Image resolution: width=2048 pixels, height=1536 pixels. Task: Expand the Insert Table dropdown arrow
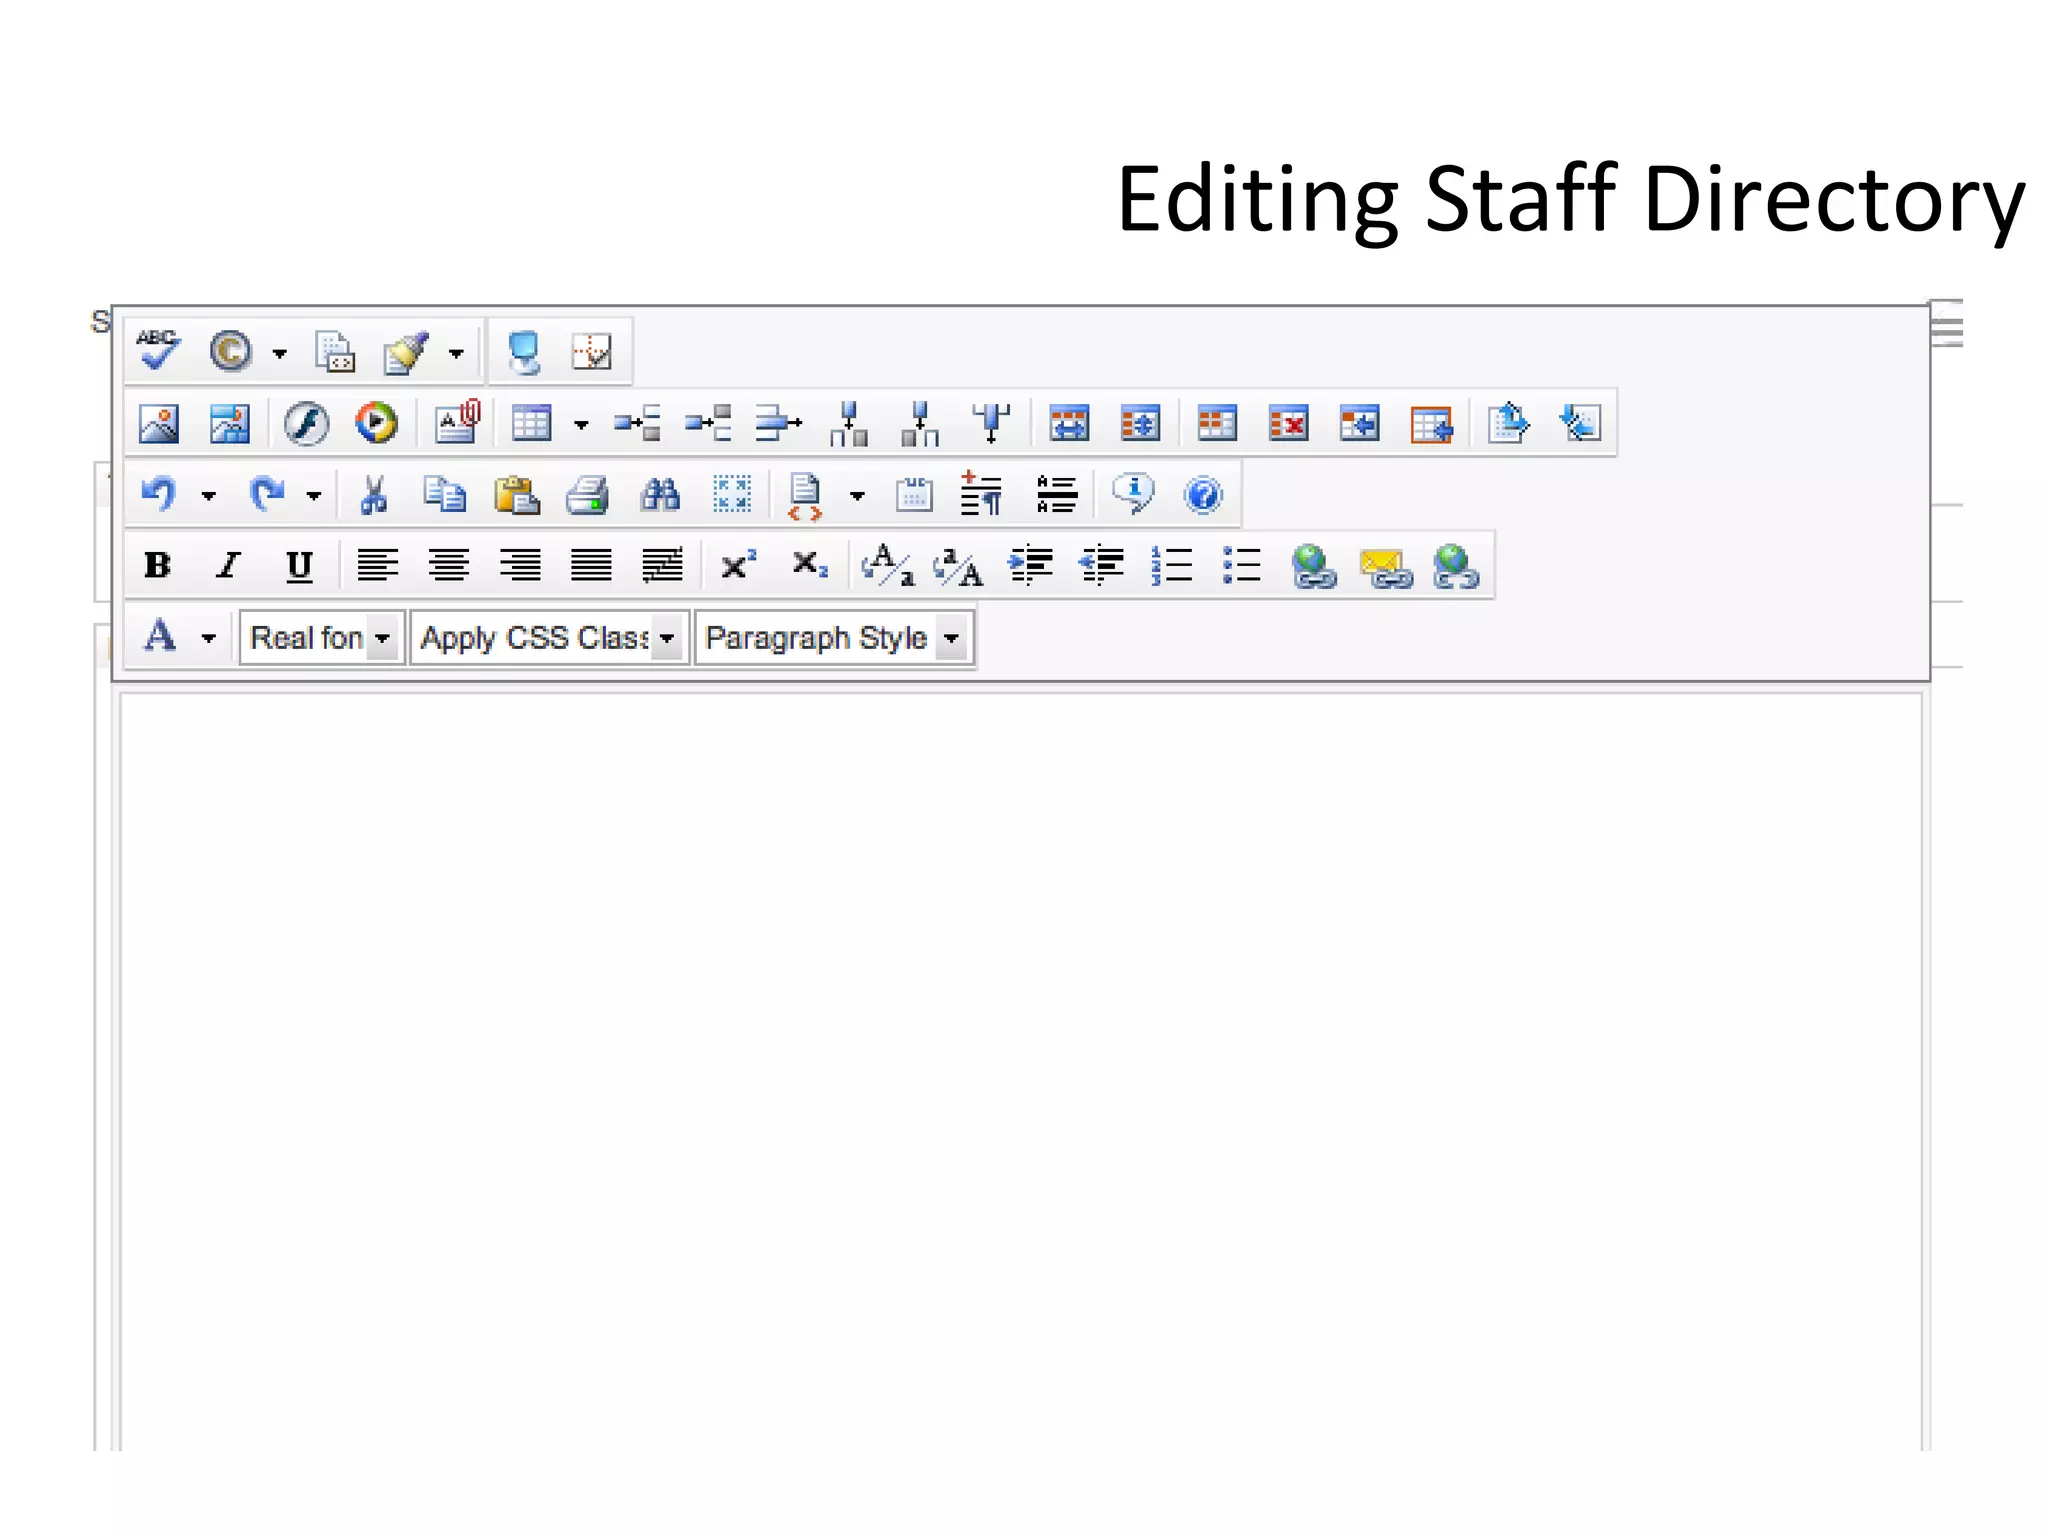click(x=581, y=425)
